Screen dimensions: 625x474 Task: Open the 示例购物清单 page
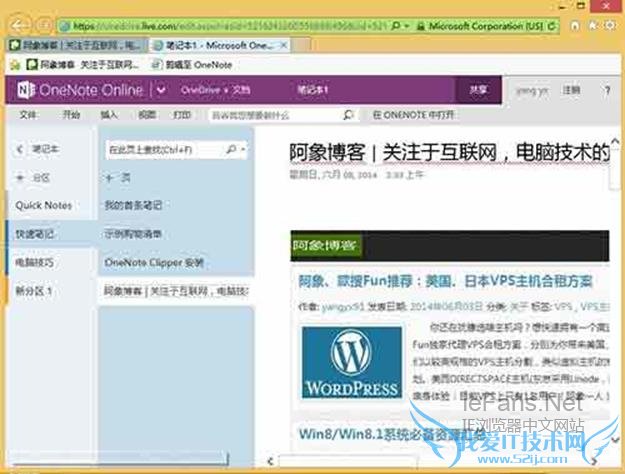[134, 234]
